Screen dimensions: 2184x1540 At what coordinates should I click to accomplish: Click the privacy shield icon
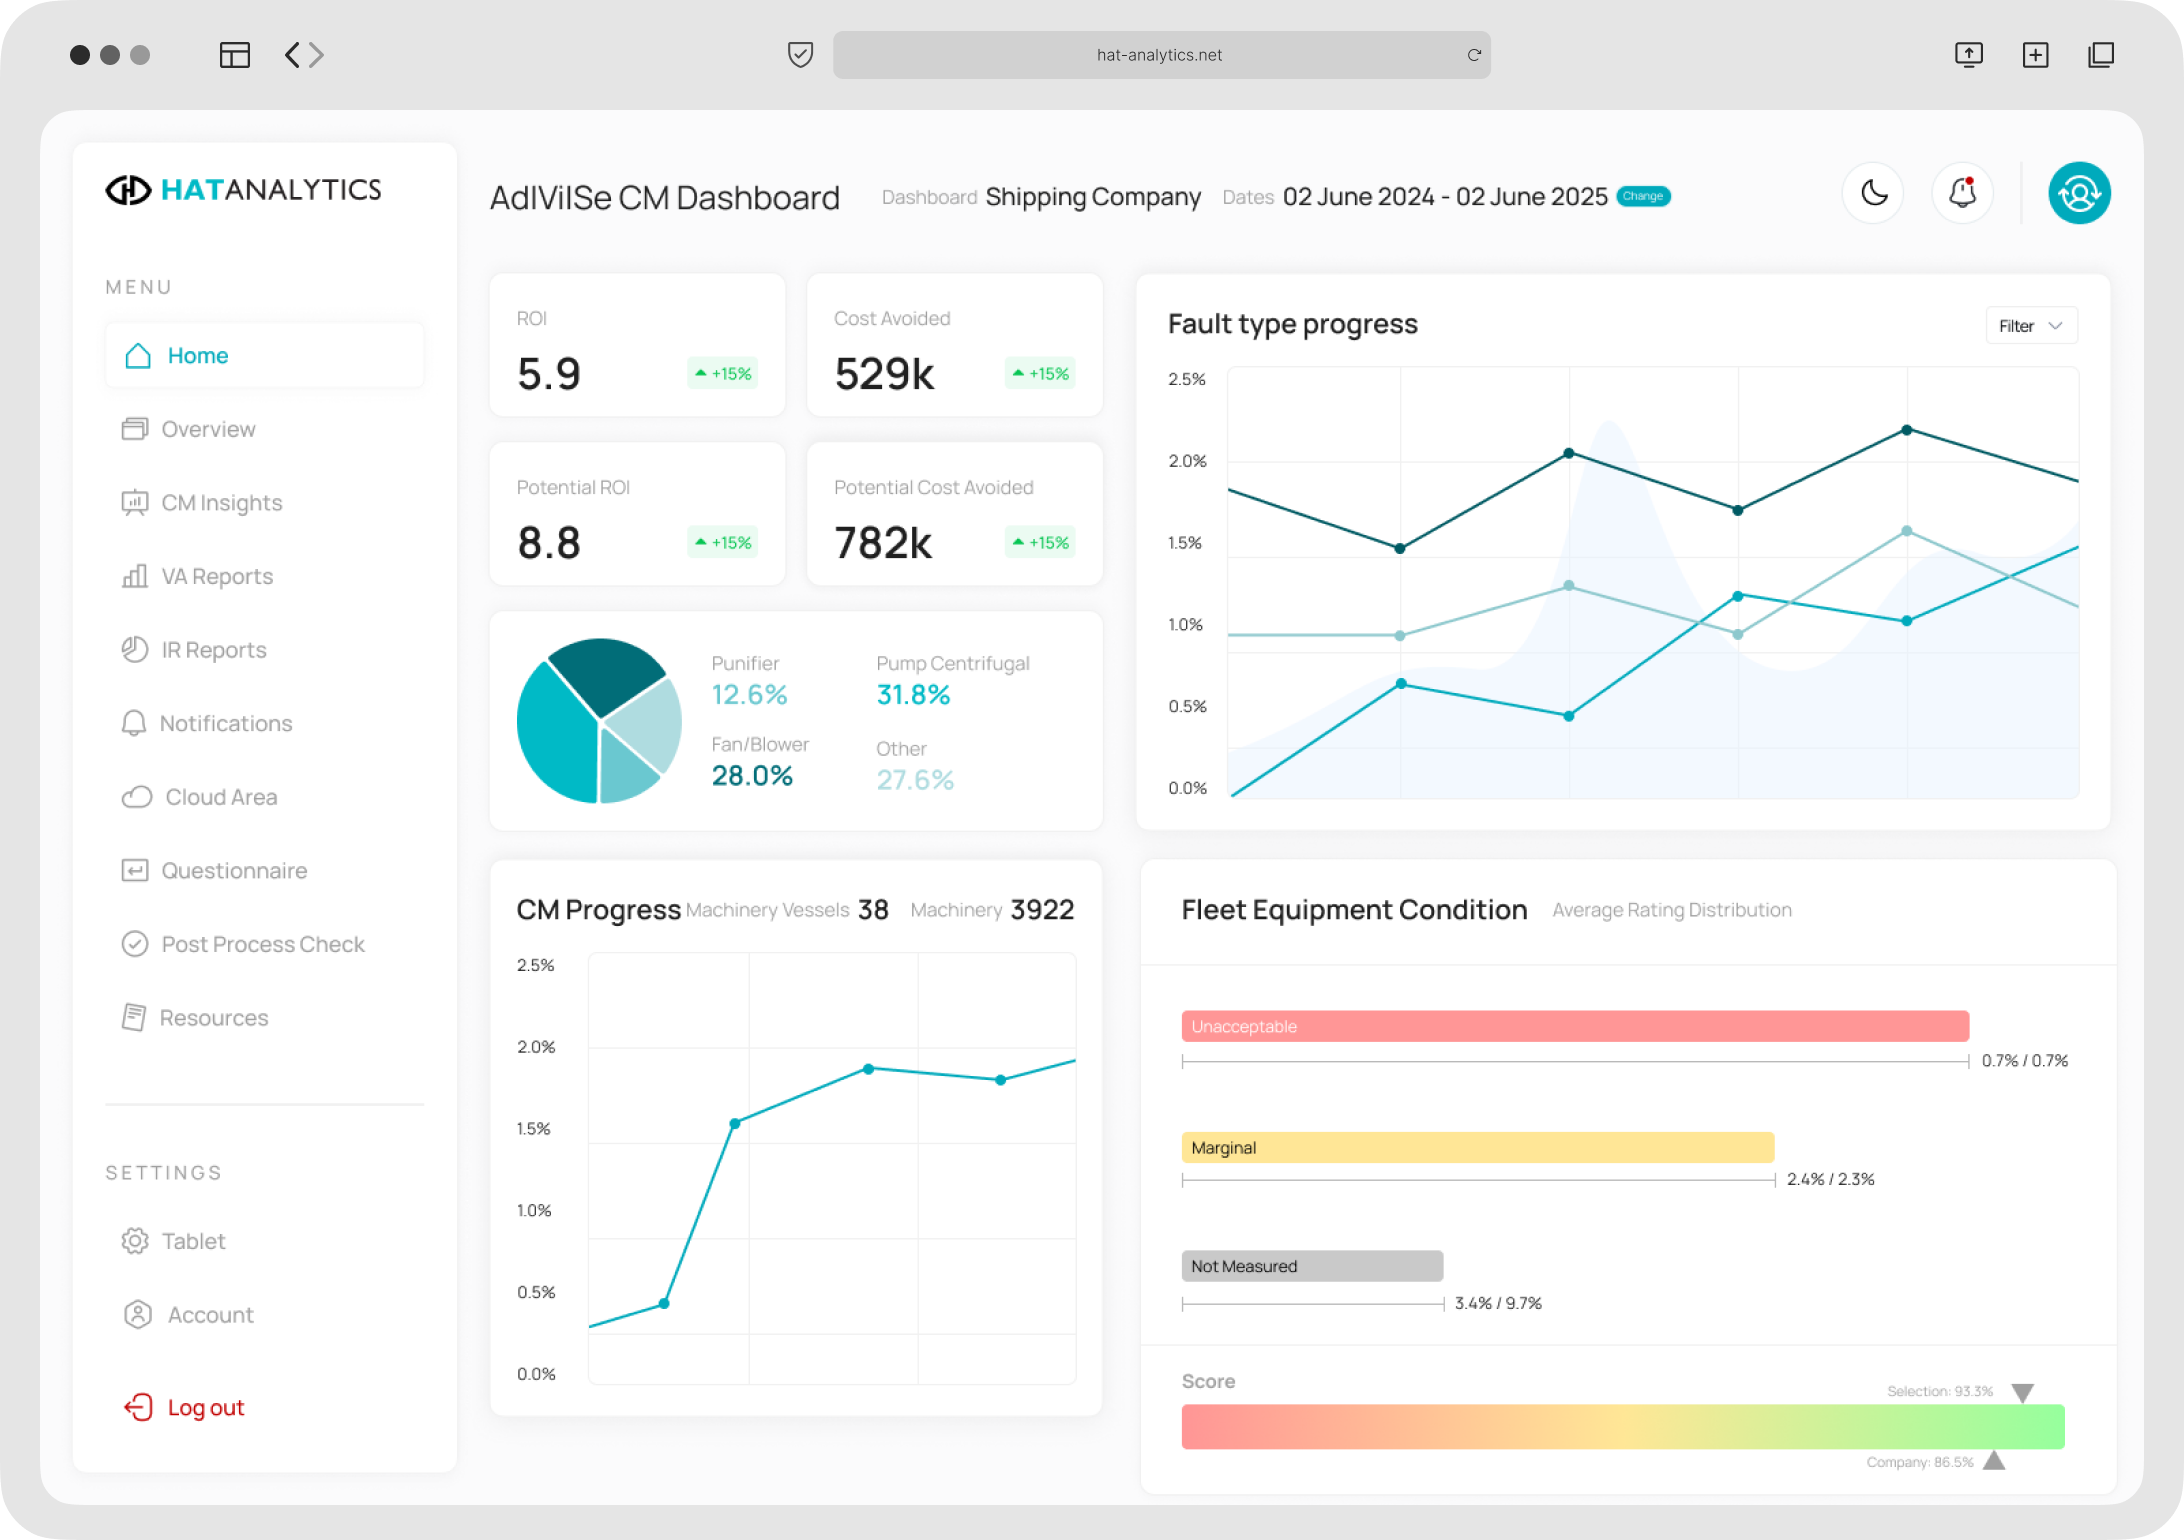800,55
